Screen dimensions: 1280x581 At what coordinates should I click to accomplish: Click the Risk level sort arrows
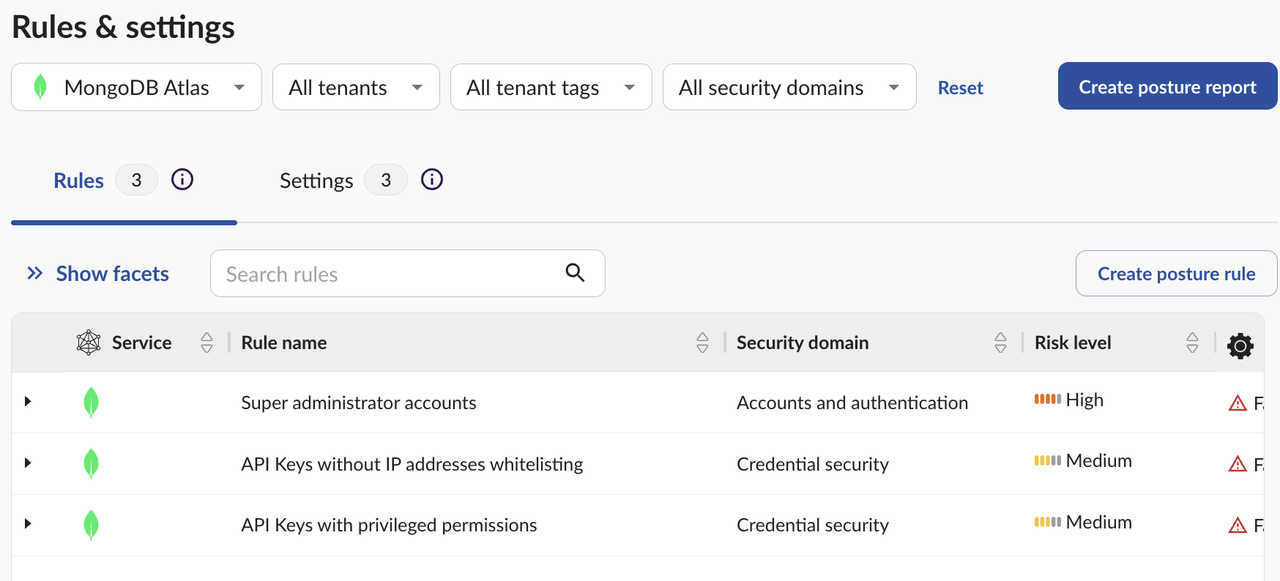(x=1192, y=343)
